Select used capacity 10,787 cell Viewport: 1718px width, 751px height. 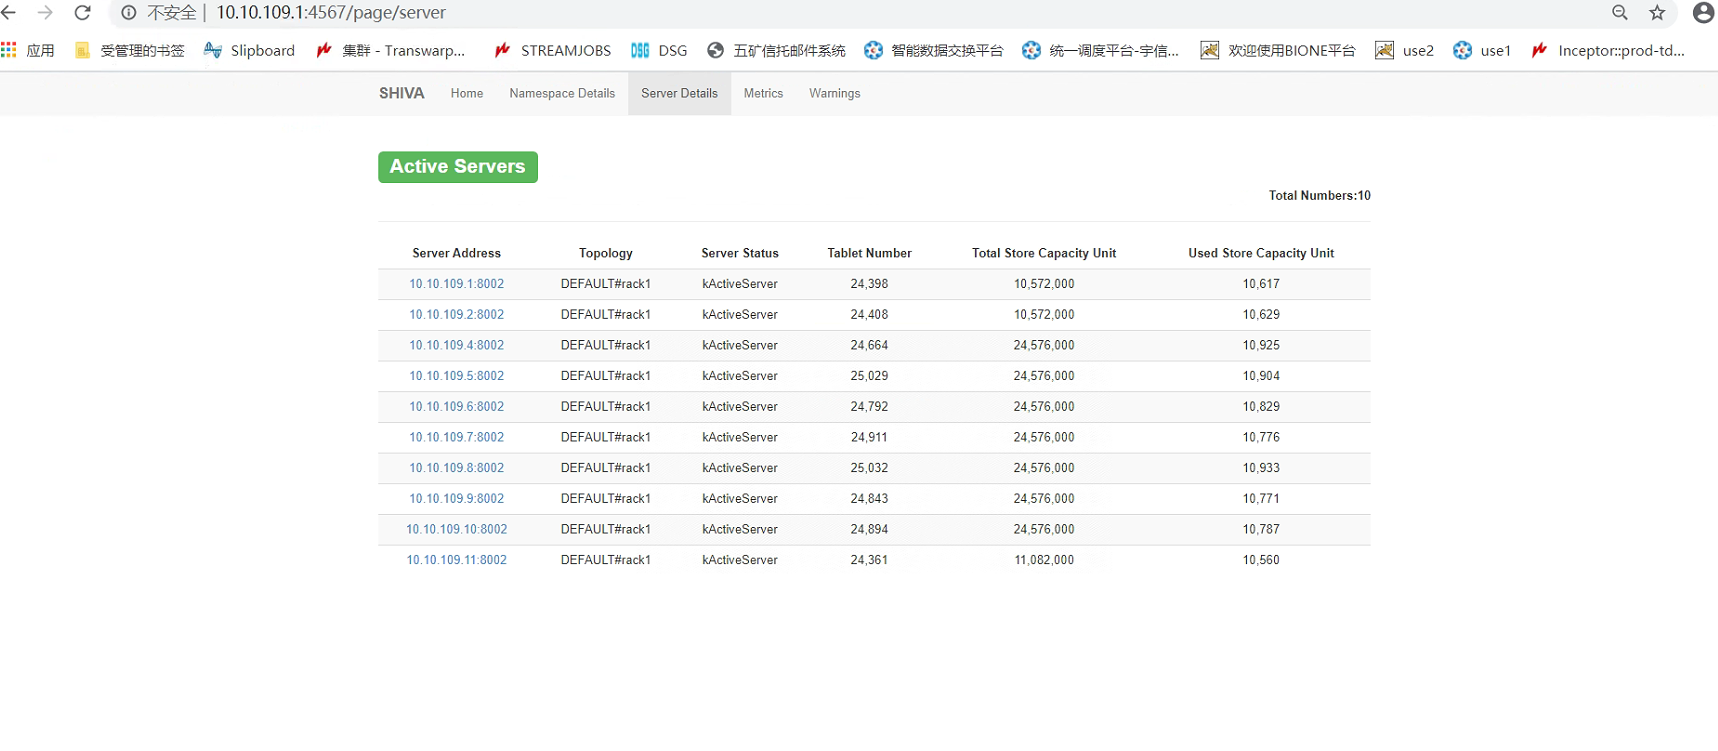[x=1261, y=530]
